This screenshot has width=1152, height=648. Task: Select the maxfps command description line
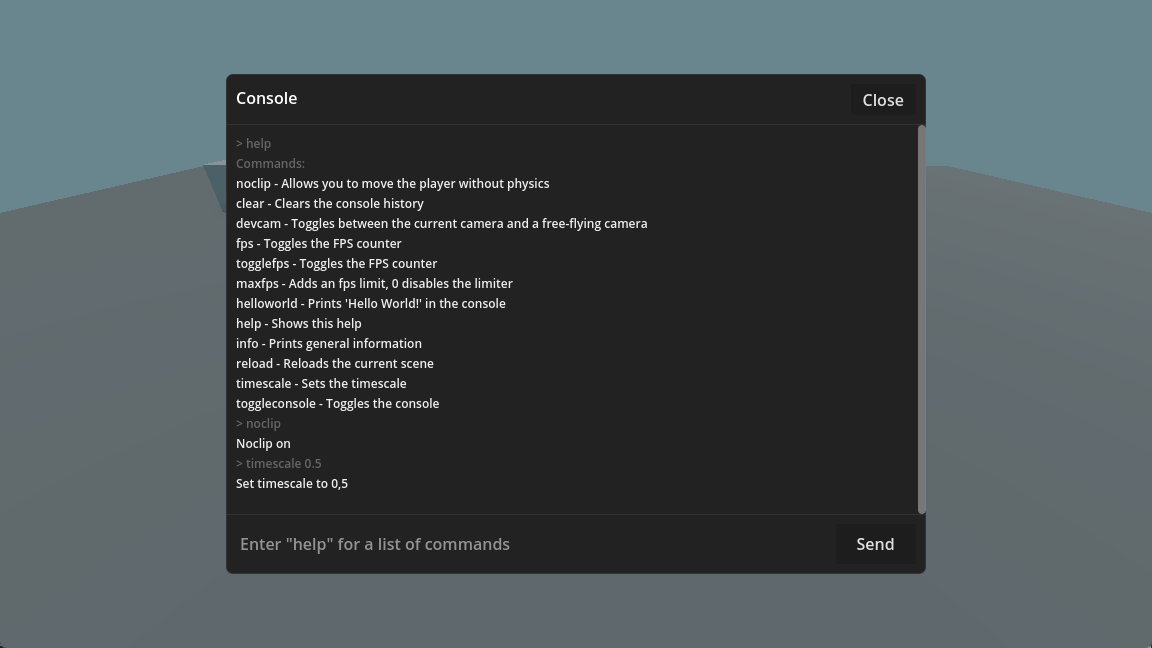[x=374, y=284]
